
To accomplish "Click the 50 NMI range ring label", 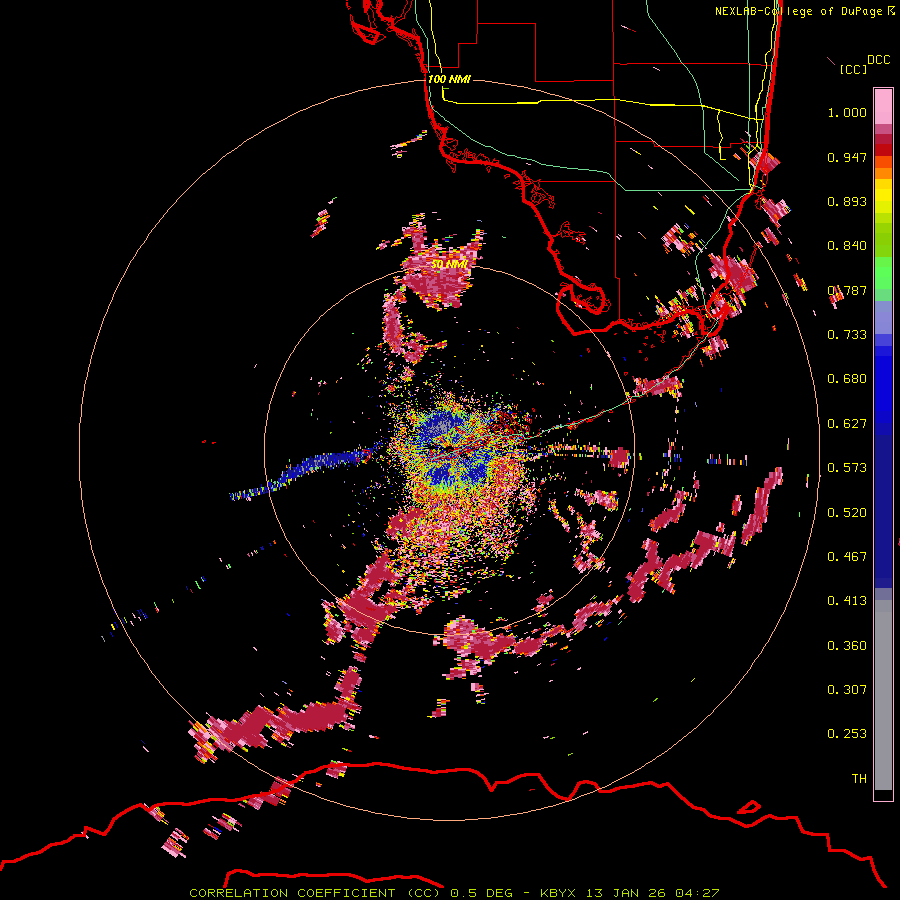I will point(449,264).
